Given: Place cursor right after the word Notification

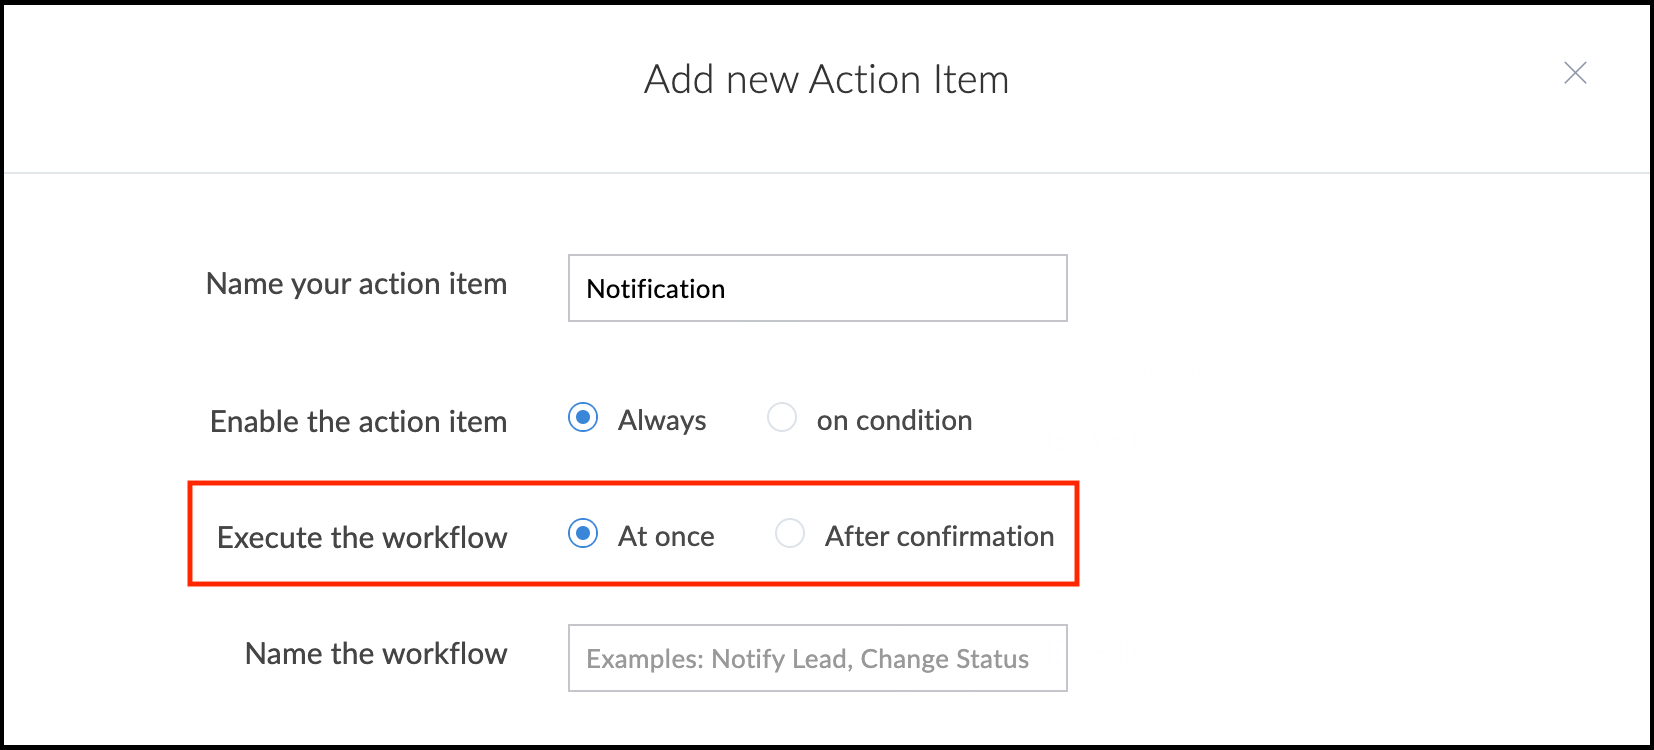Looking at the screenshot, I should point(727,289).
